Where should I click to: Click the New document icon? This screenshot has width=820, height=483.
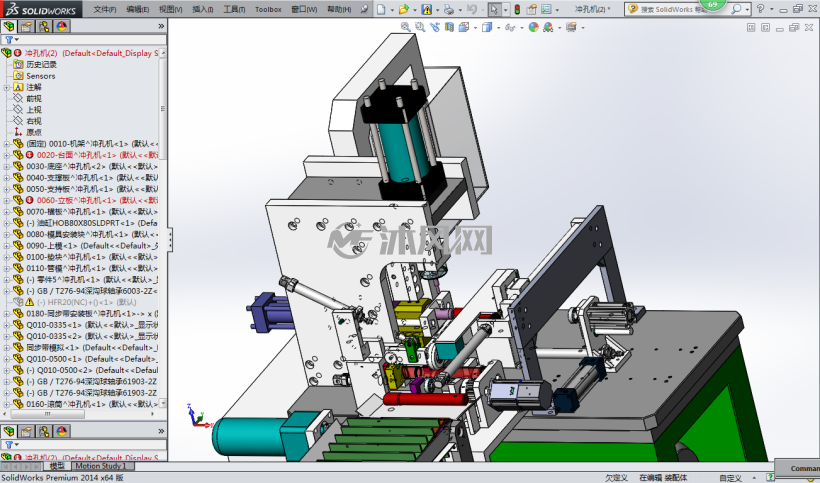pyautogui.click(x=381, y=9)
